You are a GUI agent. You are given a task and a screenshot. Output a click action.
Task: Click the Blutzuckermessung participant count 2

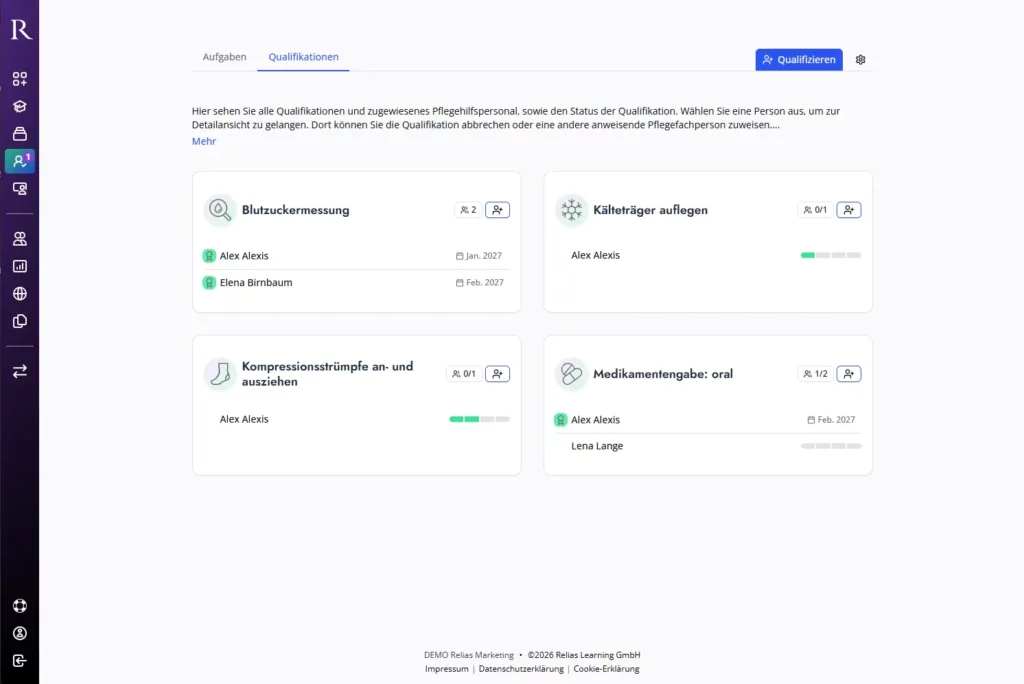click(x=468, y=210)
